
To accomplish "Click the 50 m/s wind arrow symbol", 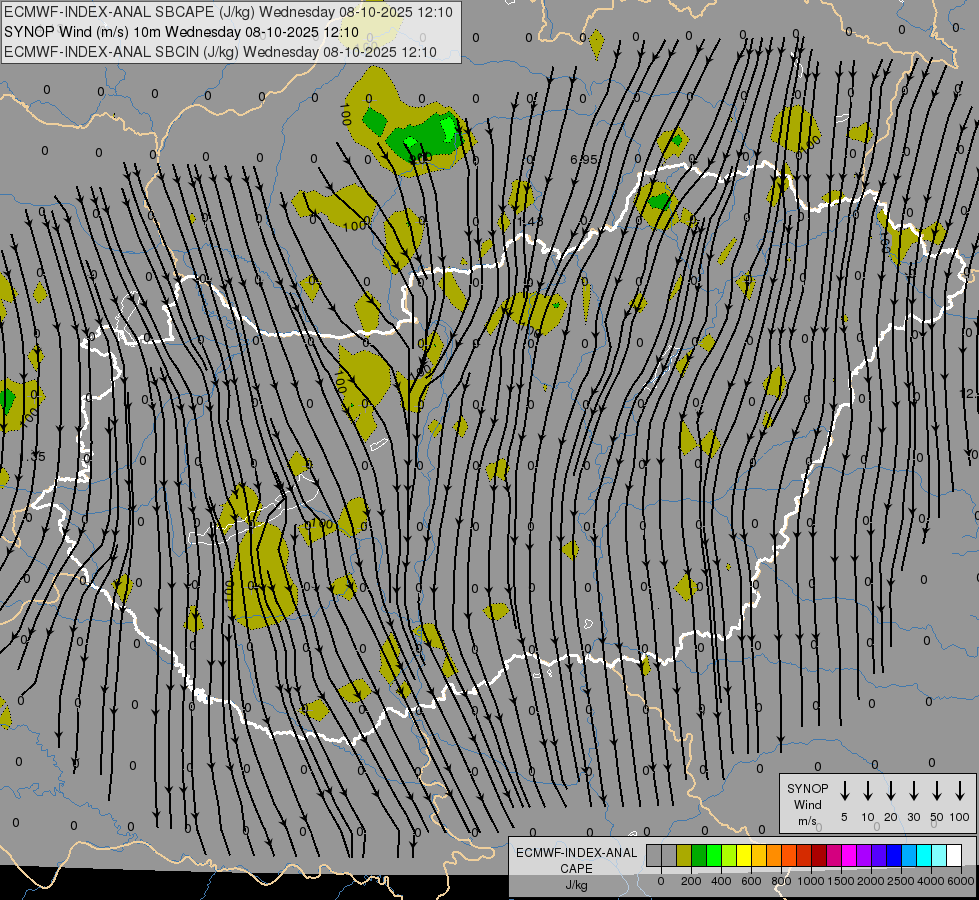I will click(x=937, y=790).
